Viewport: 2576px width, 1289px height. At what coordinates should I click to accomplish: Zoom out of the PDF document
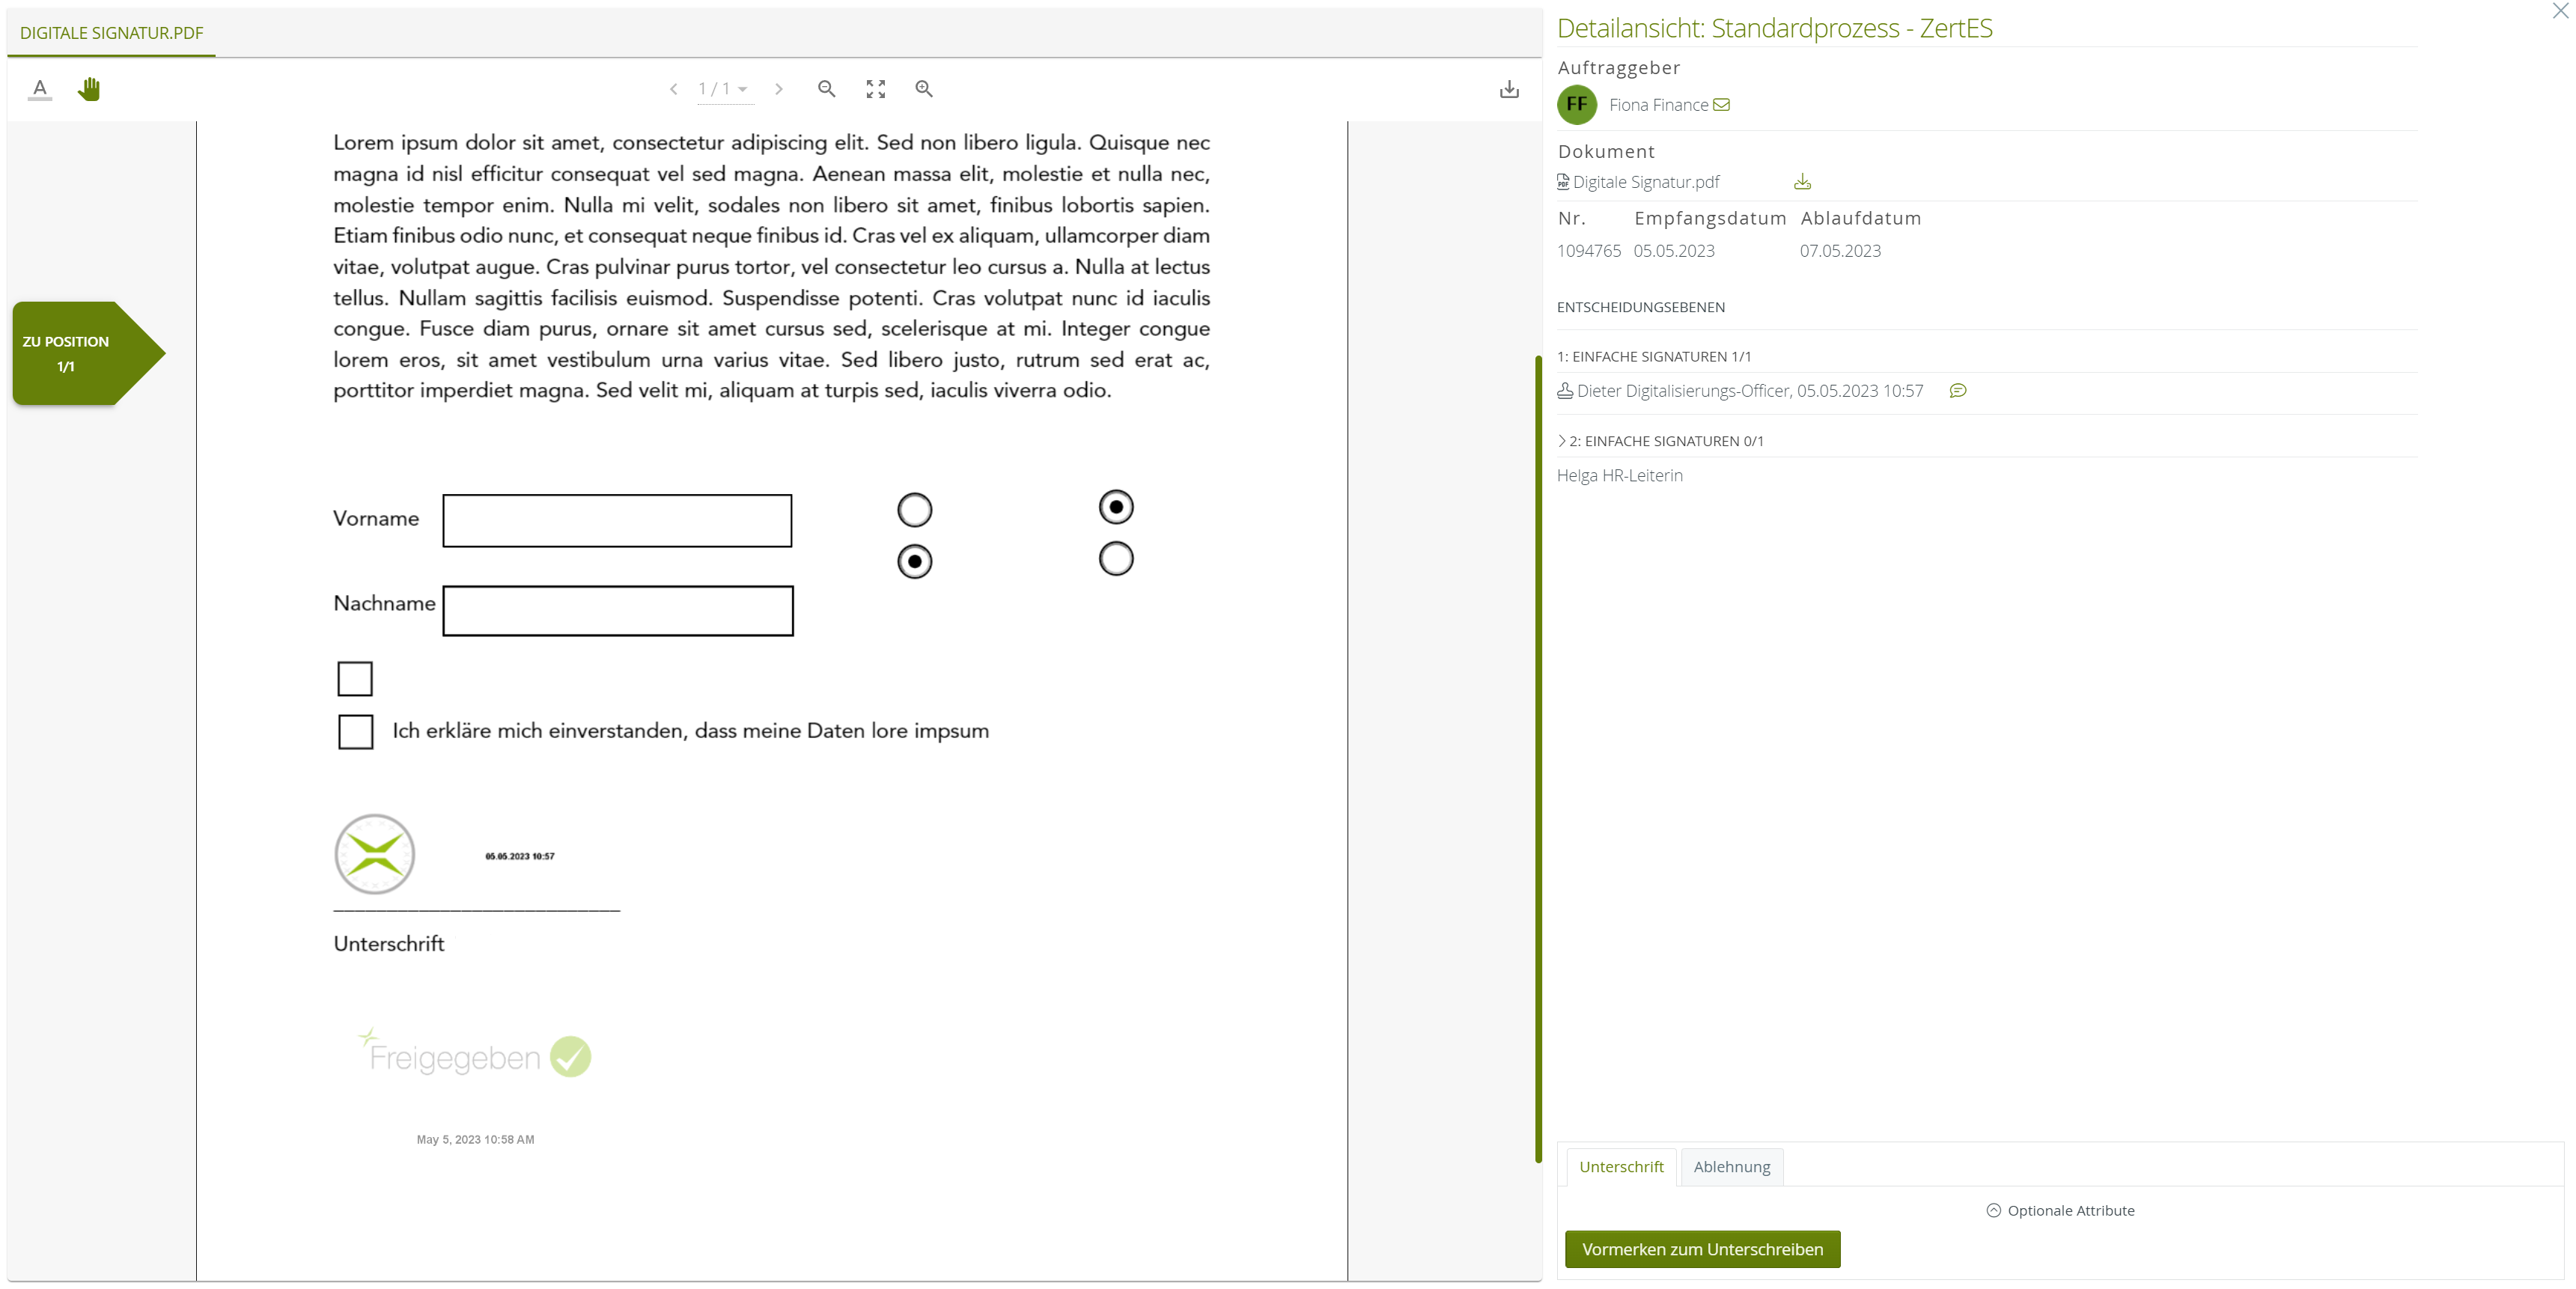pyautogui.click(x=826, y=89)
